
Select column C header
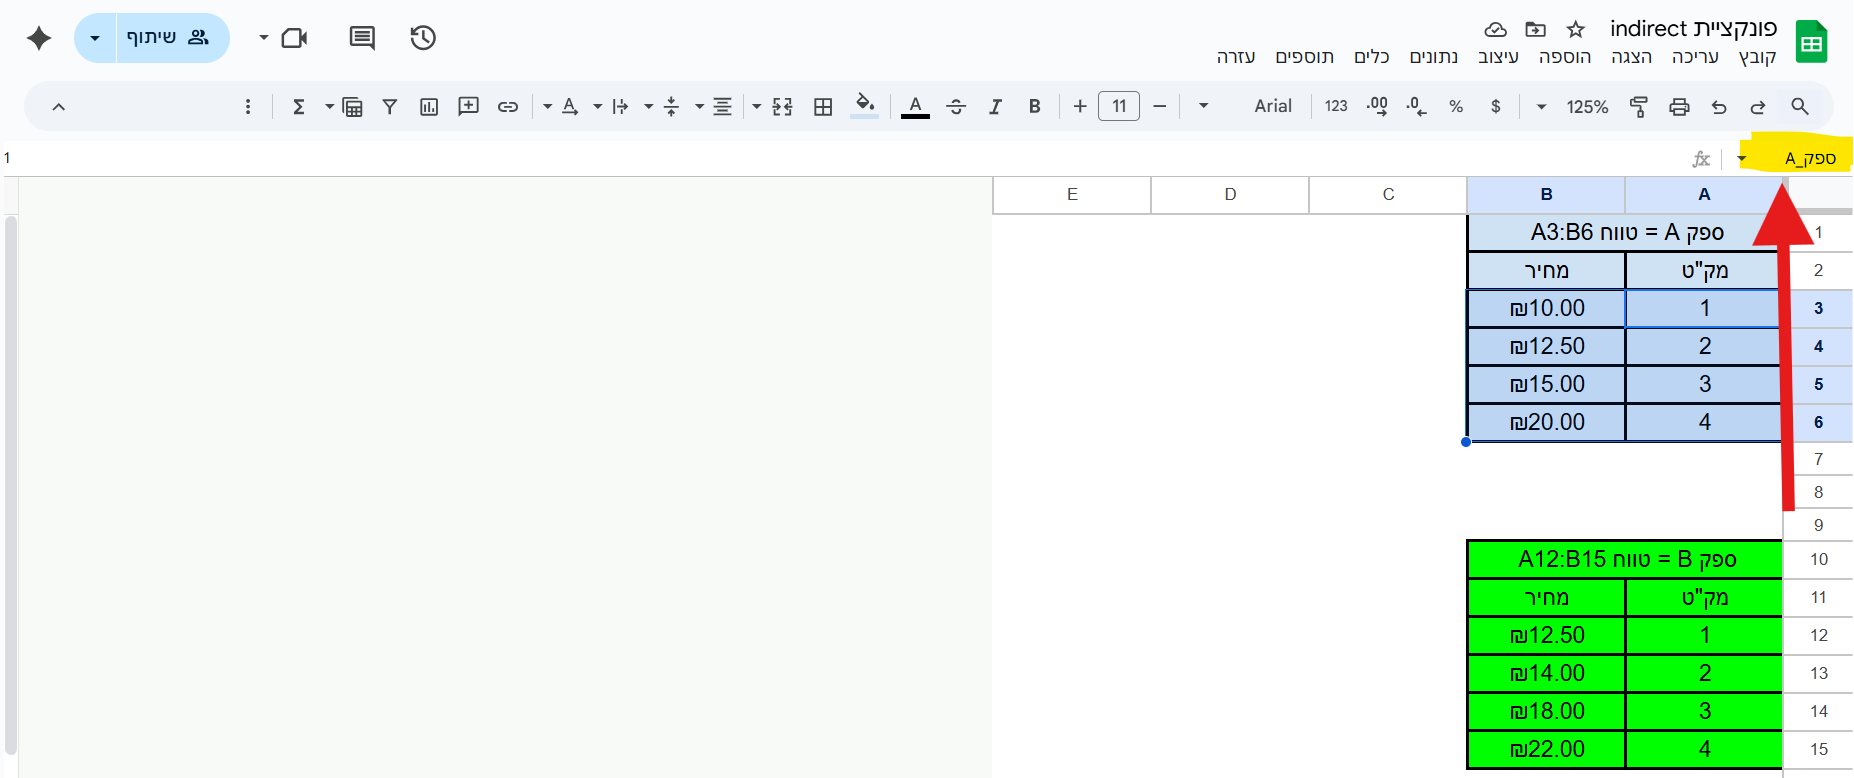1388,195
